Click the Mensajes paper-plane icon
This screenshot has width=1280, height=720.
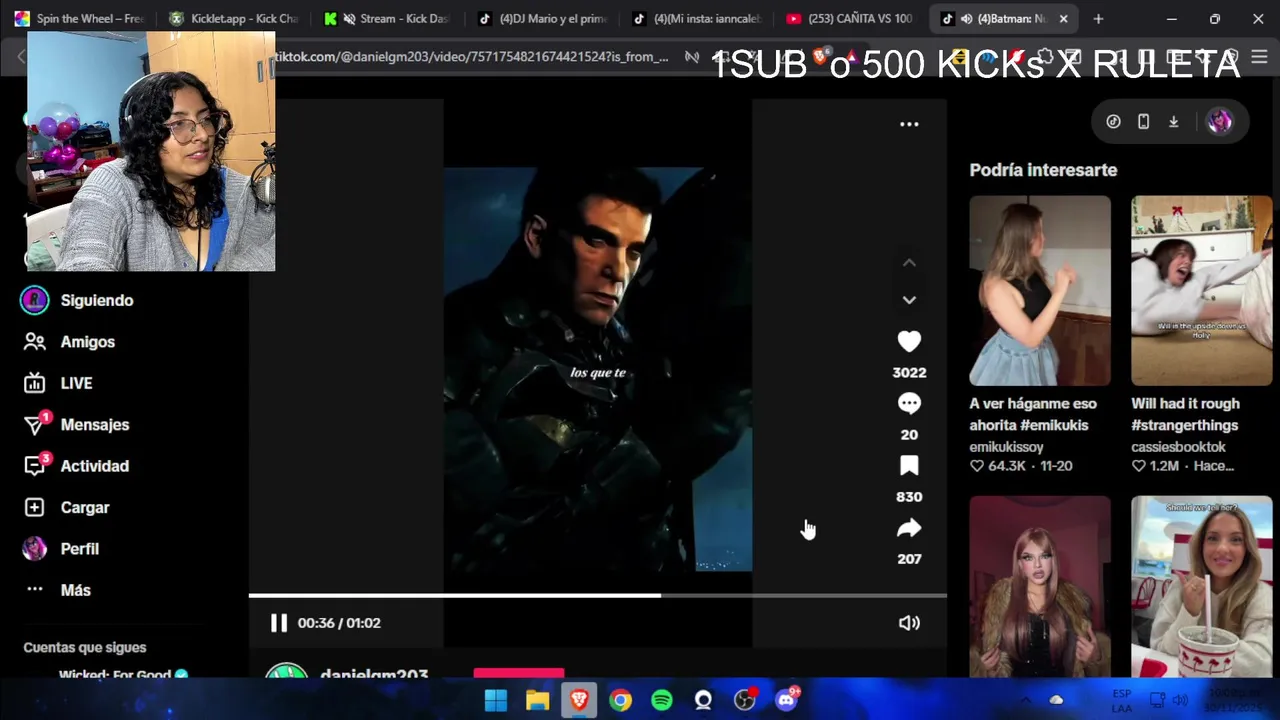point(35,425)
